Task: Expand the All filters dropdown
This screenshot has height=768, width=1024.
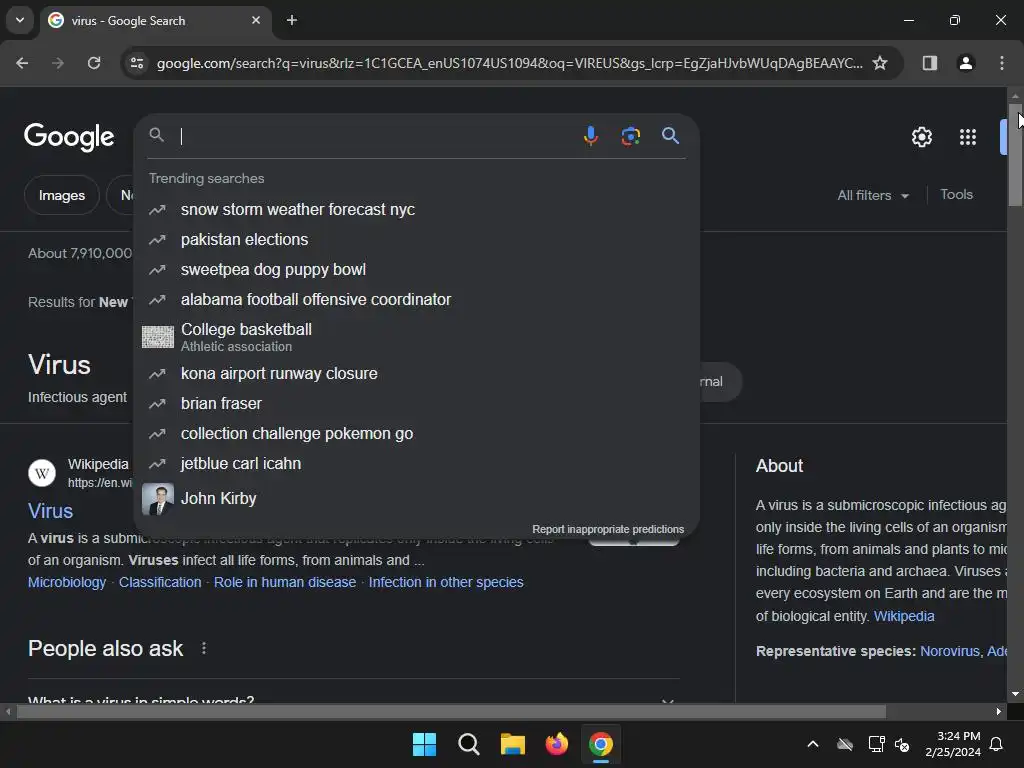Action: point(873,195)
